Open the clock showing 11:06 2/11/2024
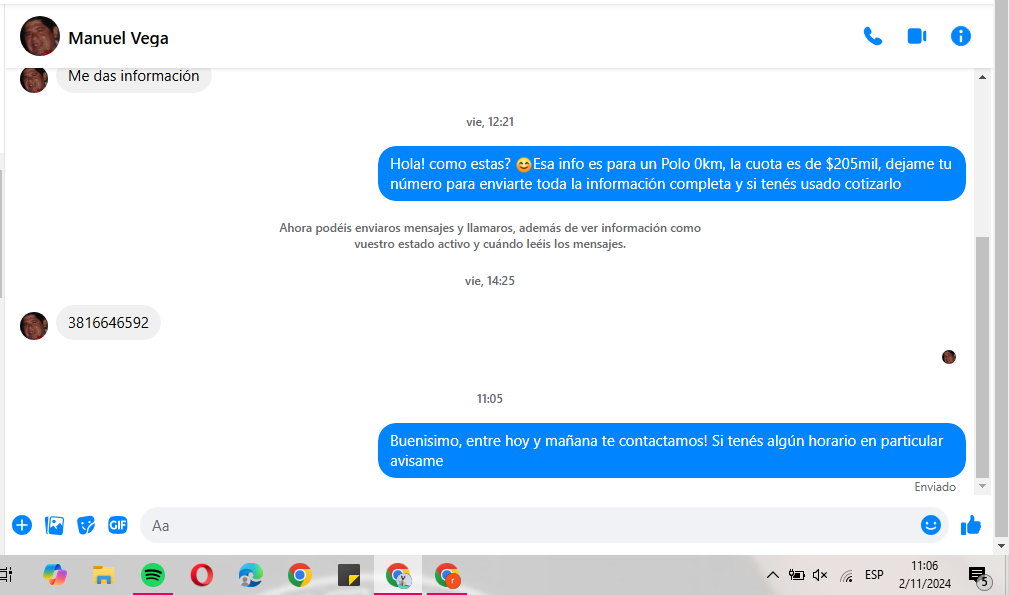1009x595 pixels. (x=925, y=574)
